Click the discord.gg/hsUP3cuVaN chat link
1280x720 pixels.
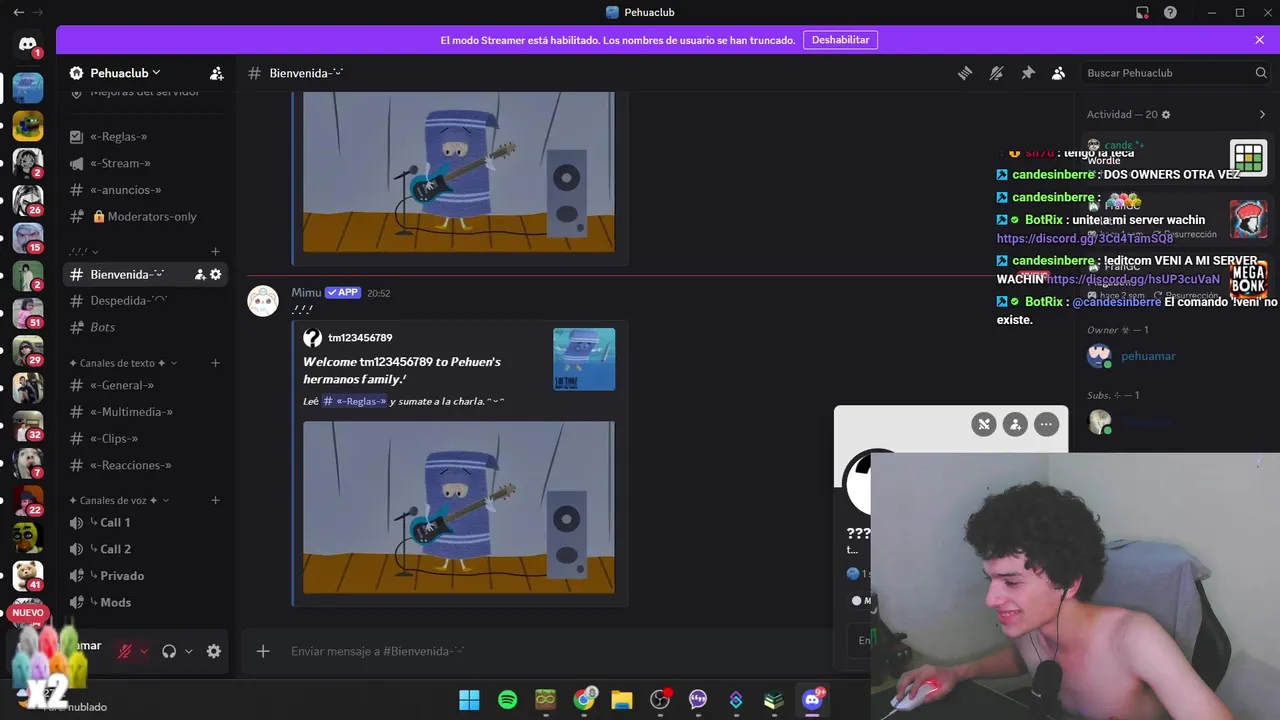pyautogui.click(x=1134, y=279)
